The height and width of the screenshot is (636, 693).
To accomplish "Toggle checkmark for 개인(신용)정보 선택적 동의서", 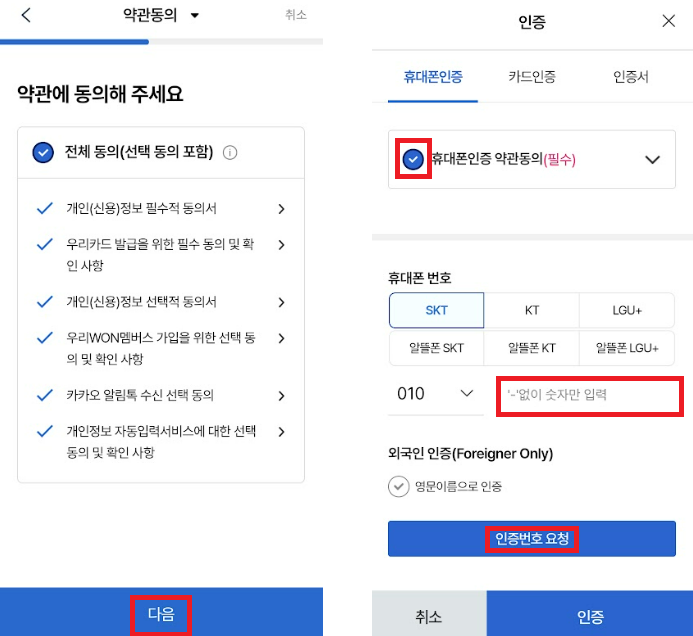I will (x=45, y=302).
